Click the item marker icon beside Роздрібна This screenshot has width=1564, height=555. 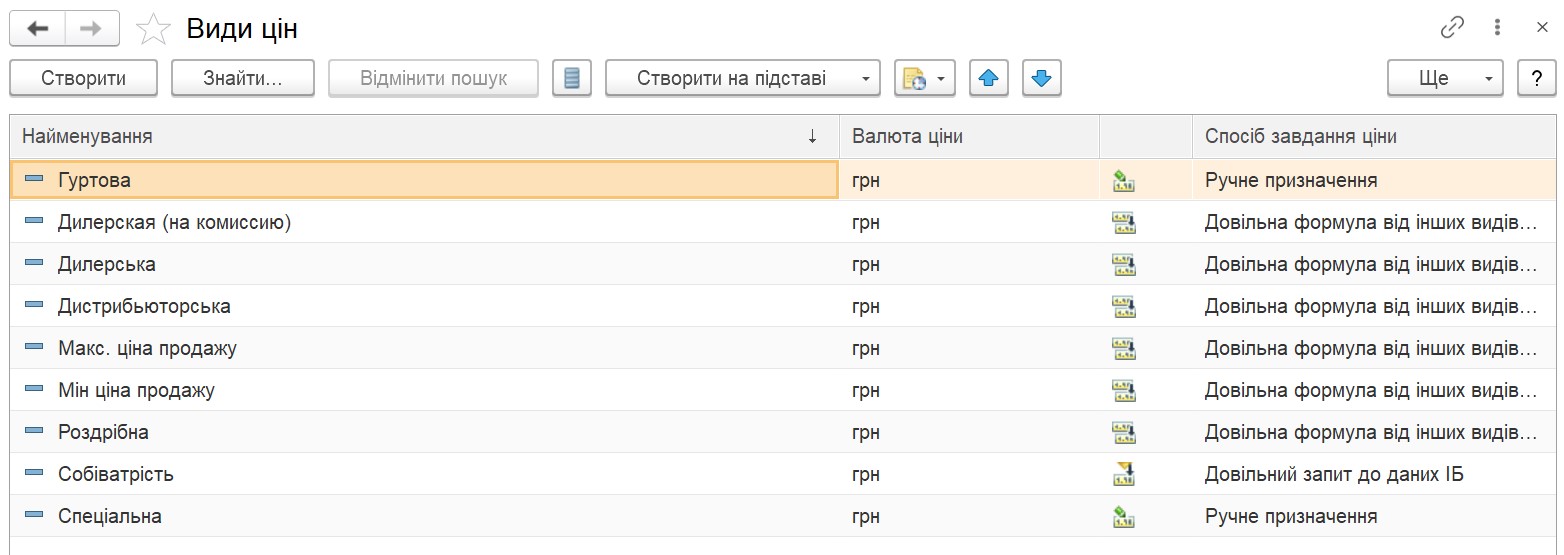click(x=34, y=431)
